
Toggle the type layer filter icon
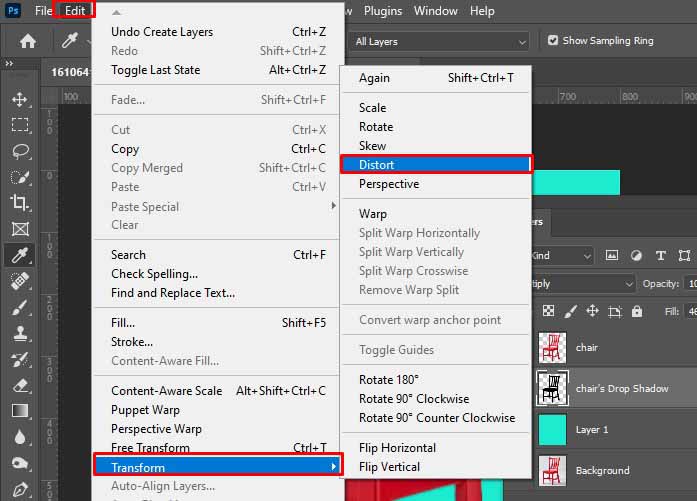[x=660, y=255]
